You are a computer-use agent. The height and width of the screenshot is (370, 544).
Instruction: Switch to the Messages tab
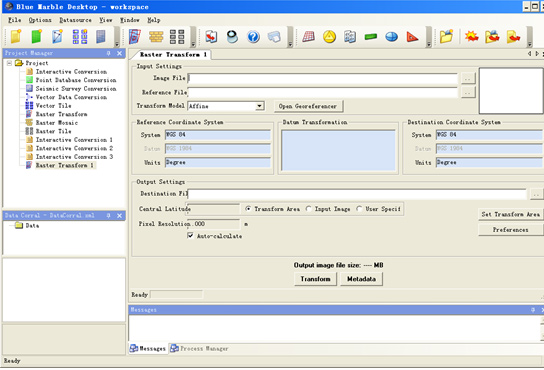click(x=148, y=348)
